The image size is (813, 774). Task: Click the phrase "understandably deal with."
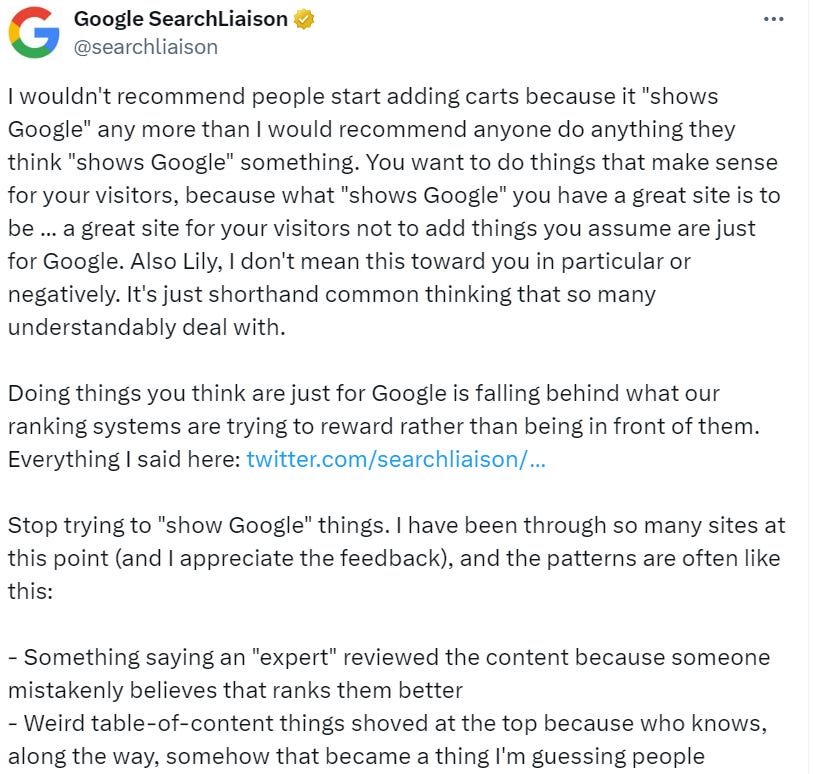(x=147, y=327)
